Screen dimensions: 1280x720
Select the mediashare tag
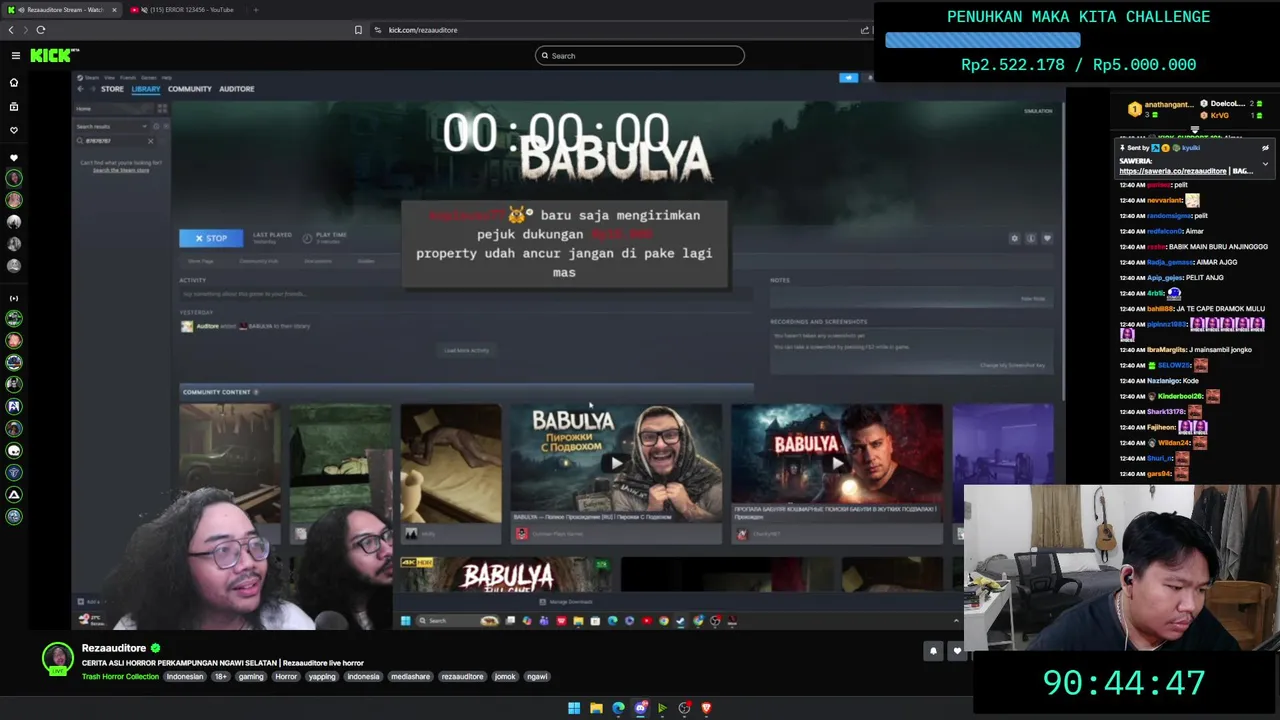(x=410, y=677)
